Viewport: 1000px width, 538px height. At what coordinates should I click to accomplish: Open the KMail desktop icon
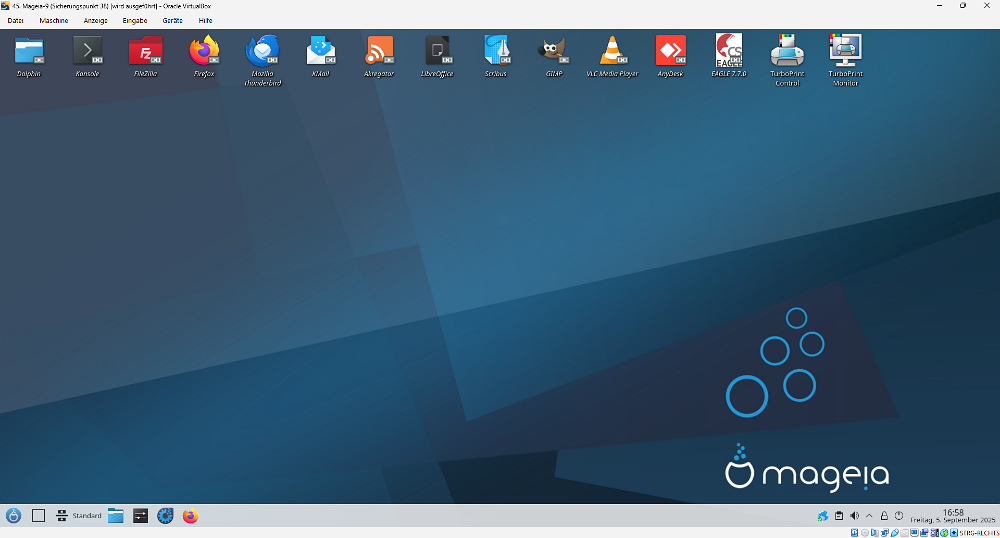coord(320,51)
